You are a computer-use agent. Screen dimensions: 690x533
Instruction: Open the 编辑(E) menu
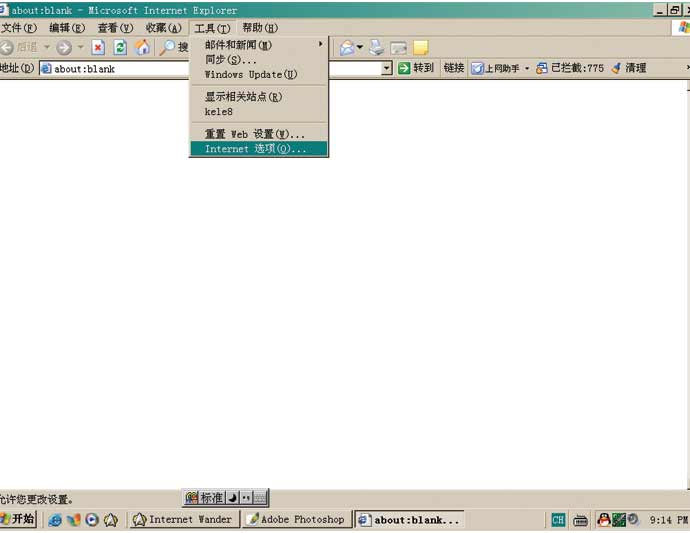pos(67,28)
